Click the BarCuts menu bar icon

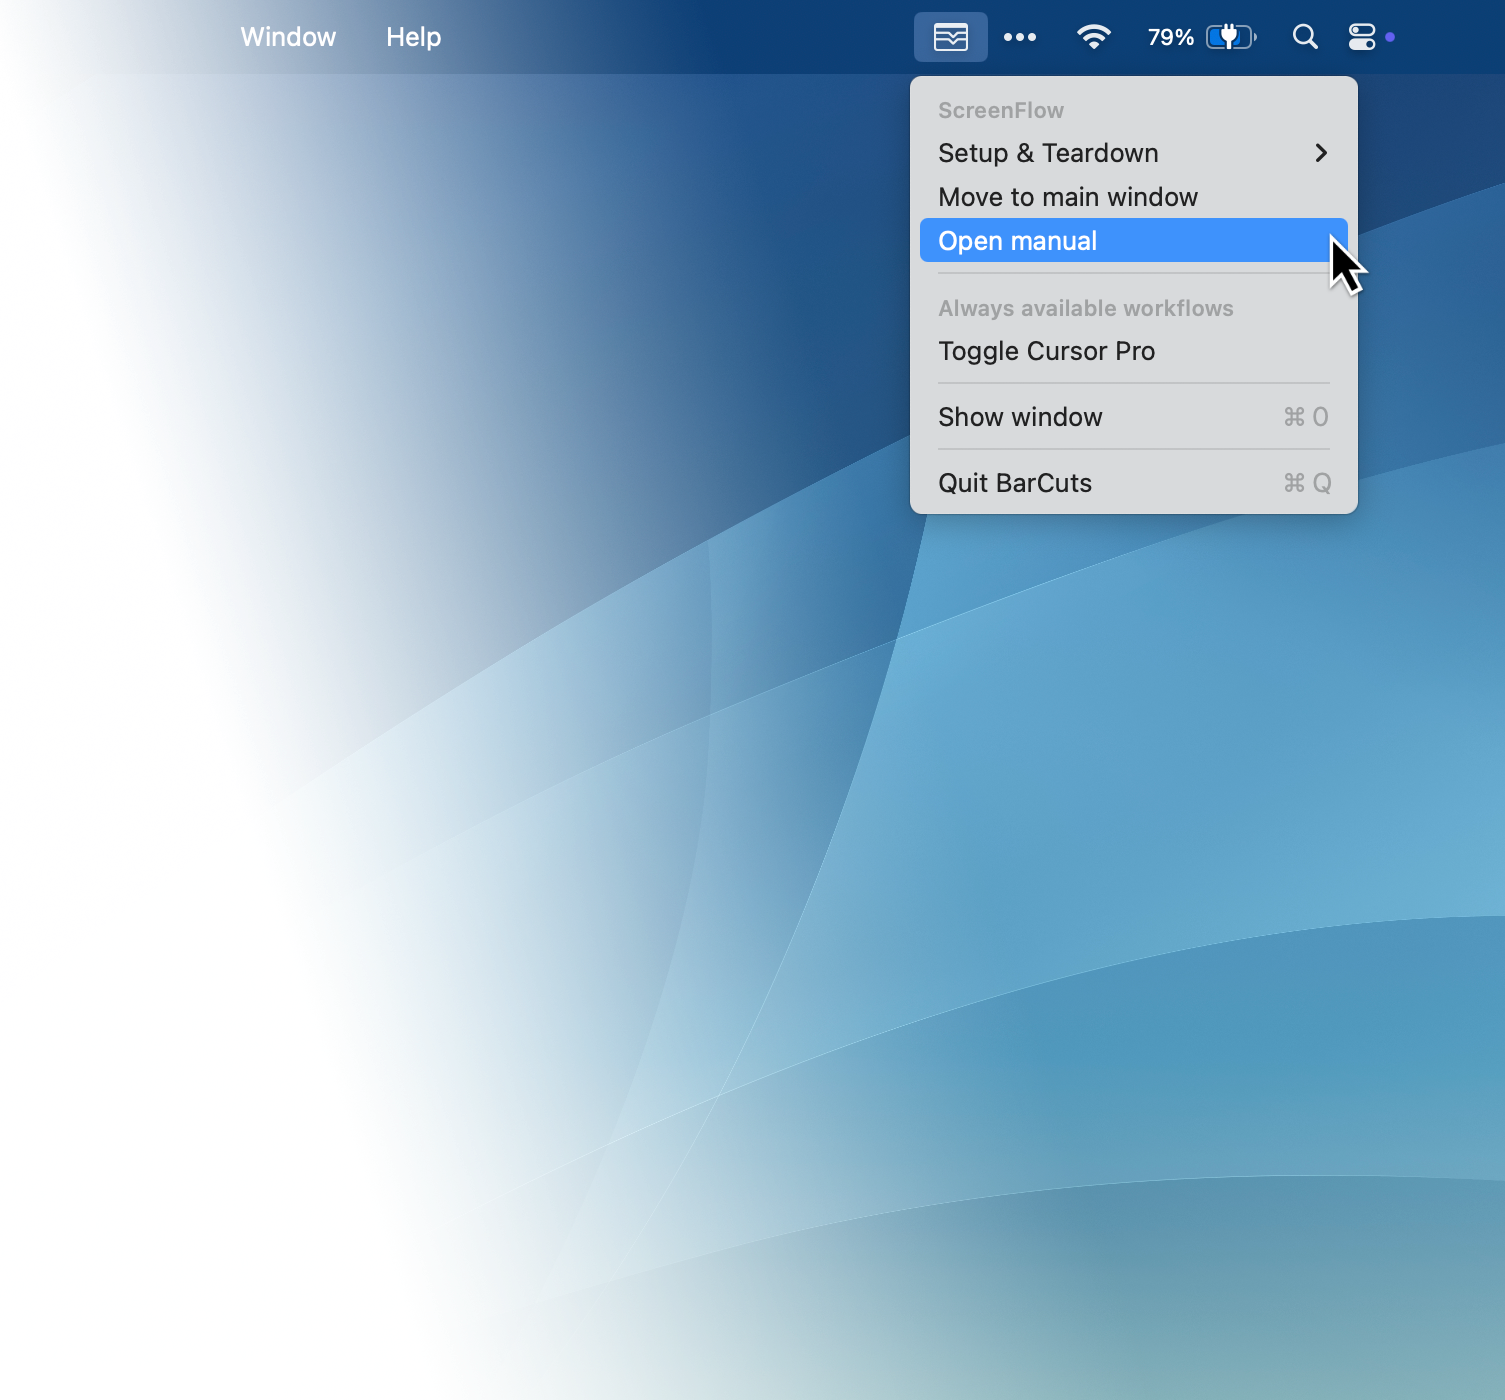[949, 36]
